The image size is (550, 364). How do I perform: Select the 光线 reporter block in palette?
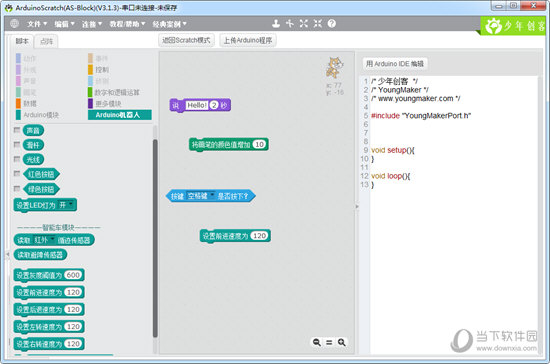[33, 160]
